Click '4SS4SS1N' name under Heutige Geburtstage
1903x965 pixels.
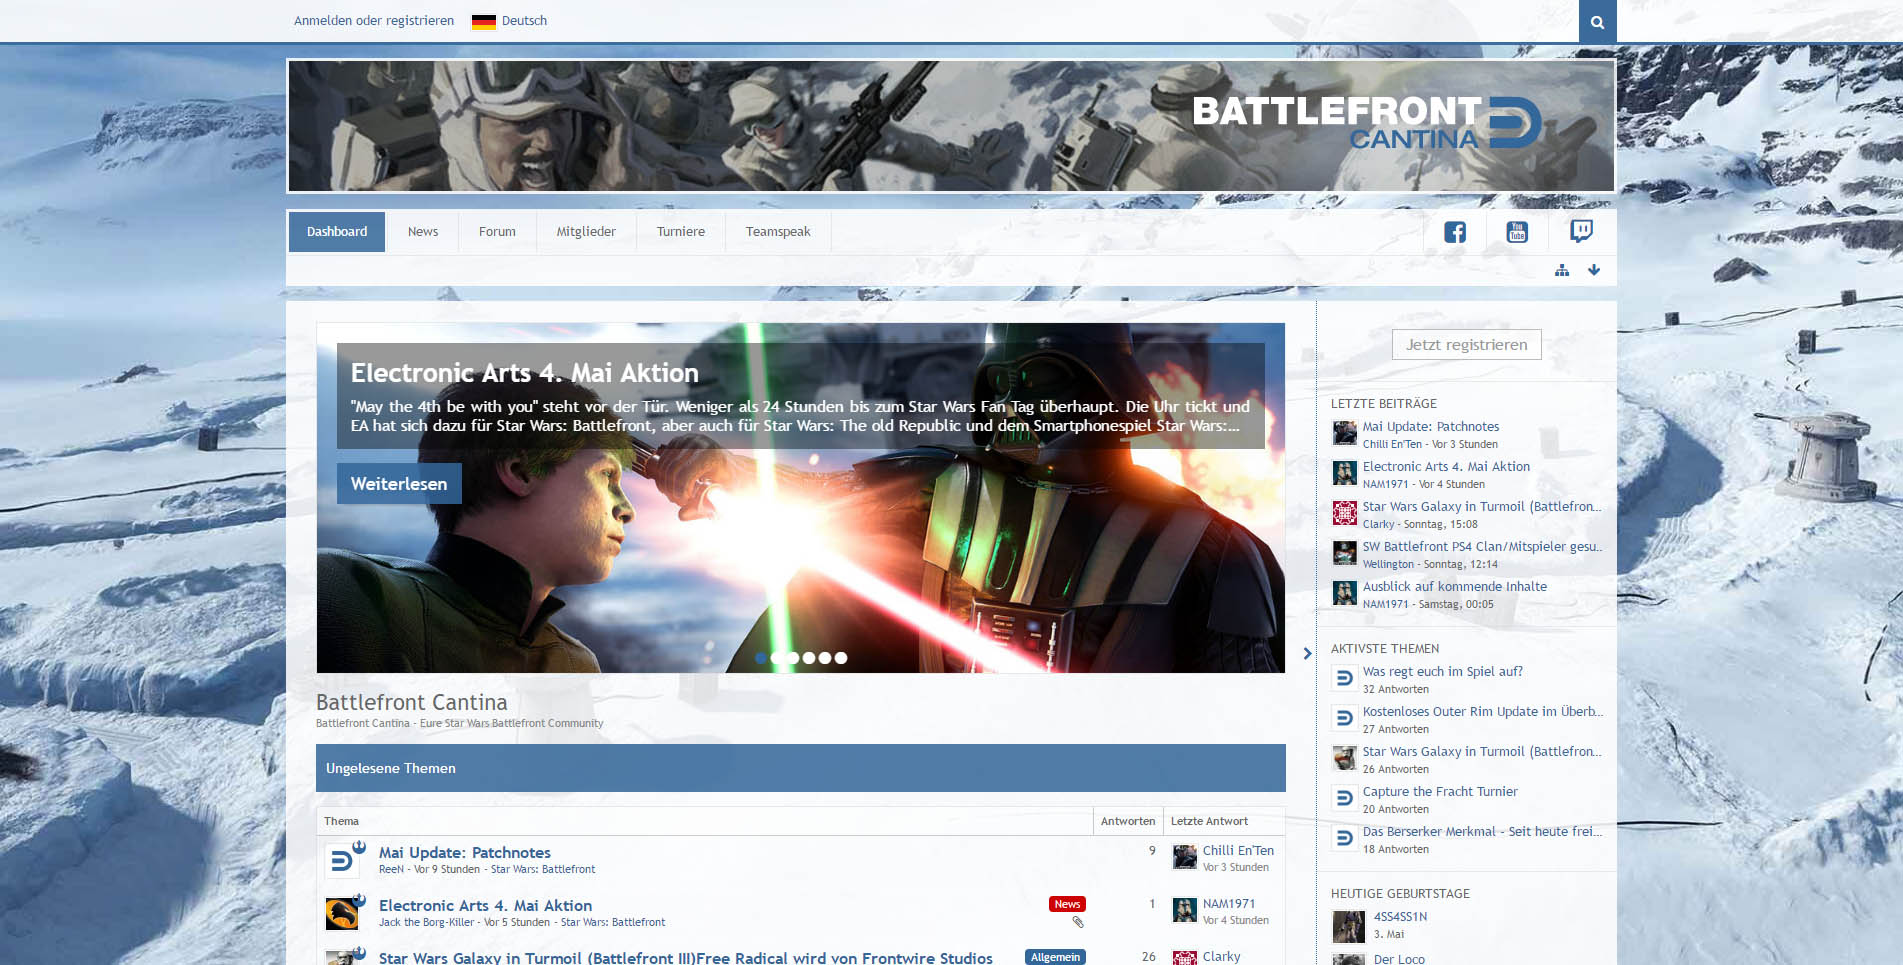pyautogui.click(x=1400, y=917)
